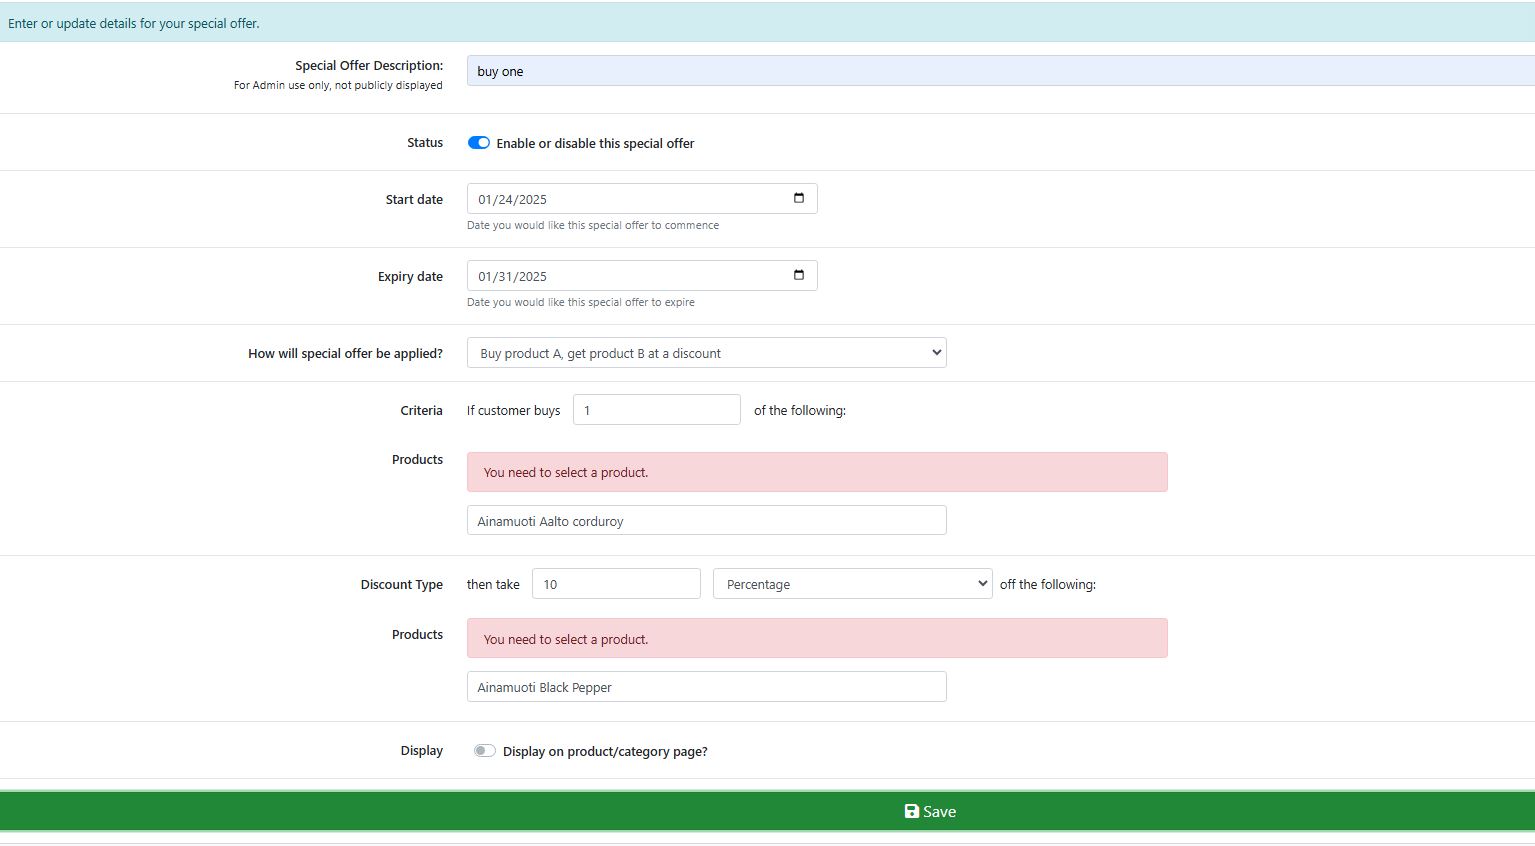Click the 'Start date' label
This screenshot has height=846, width=1535.
[x=414, y=199]
